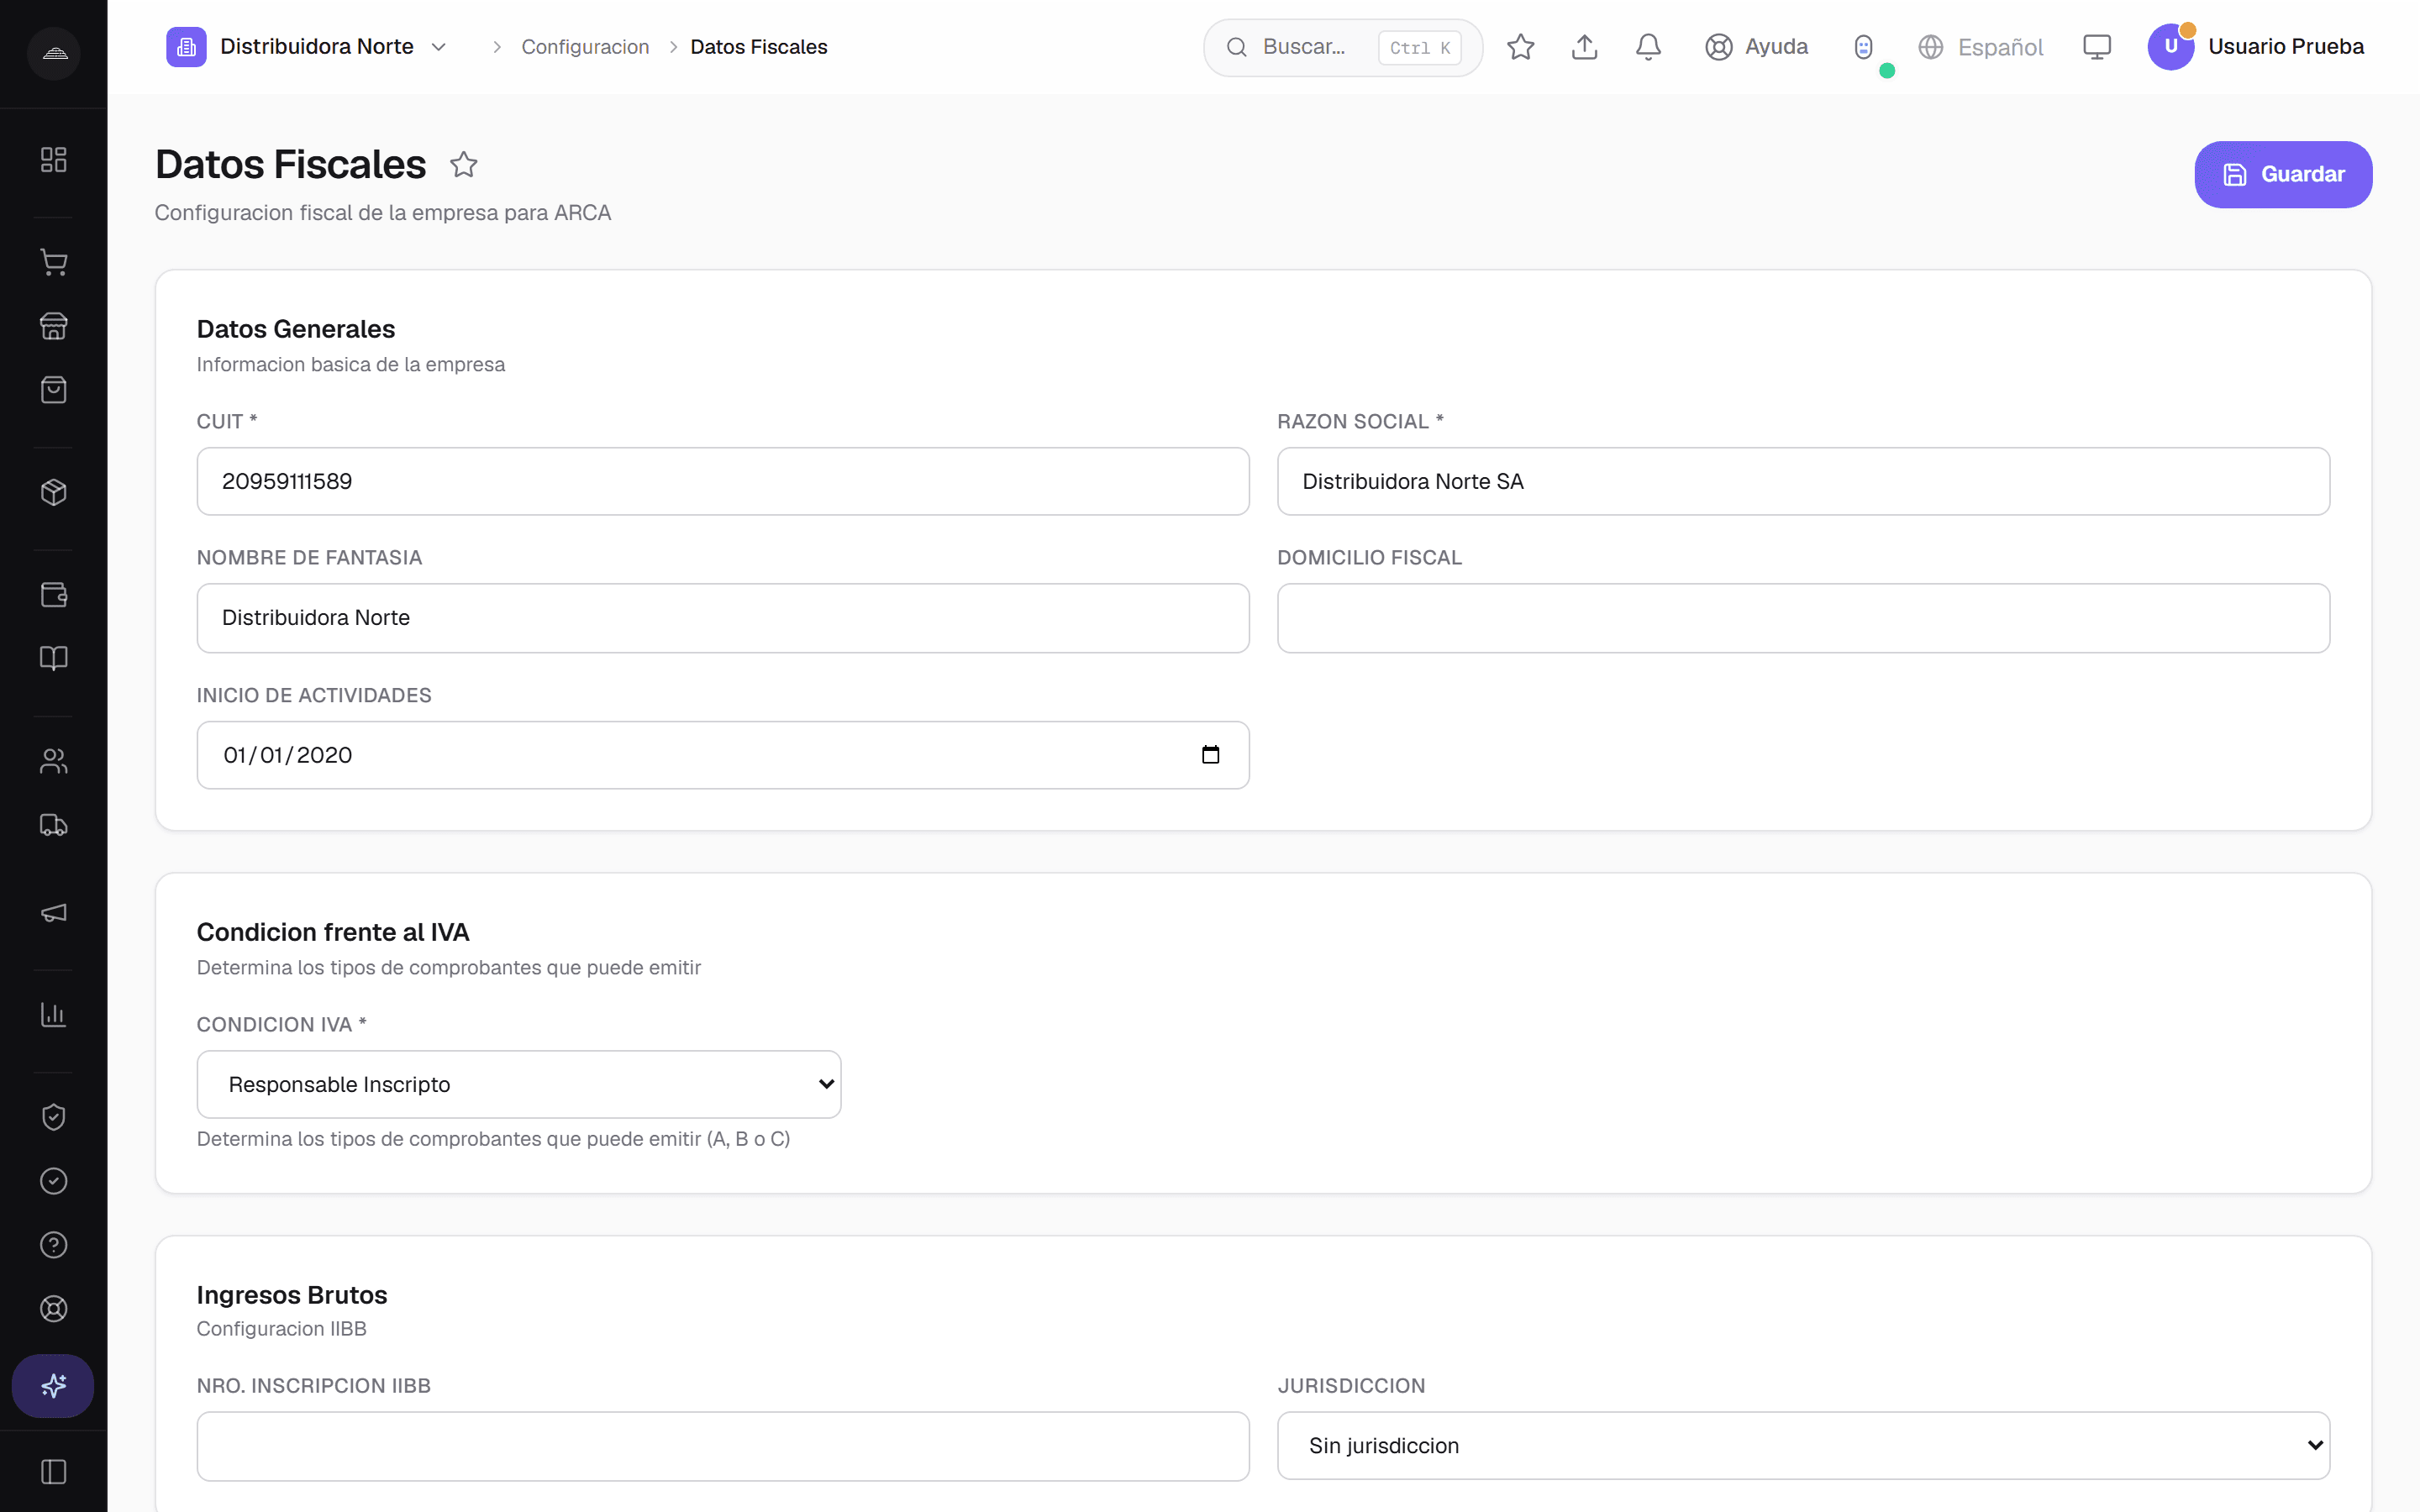Toggle favorite star next to Datos Fiscales title

point(463,165)
